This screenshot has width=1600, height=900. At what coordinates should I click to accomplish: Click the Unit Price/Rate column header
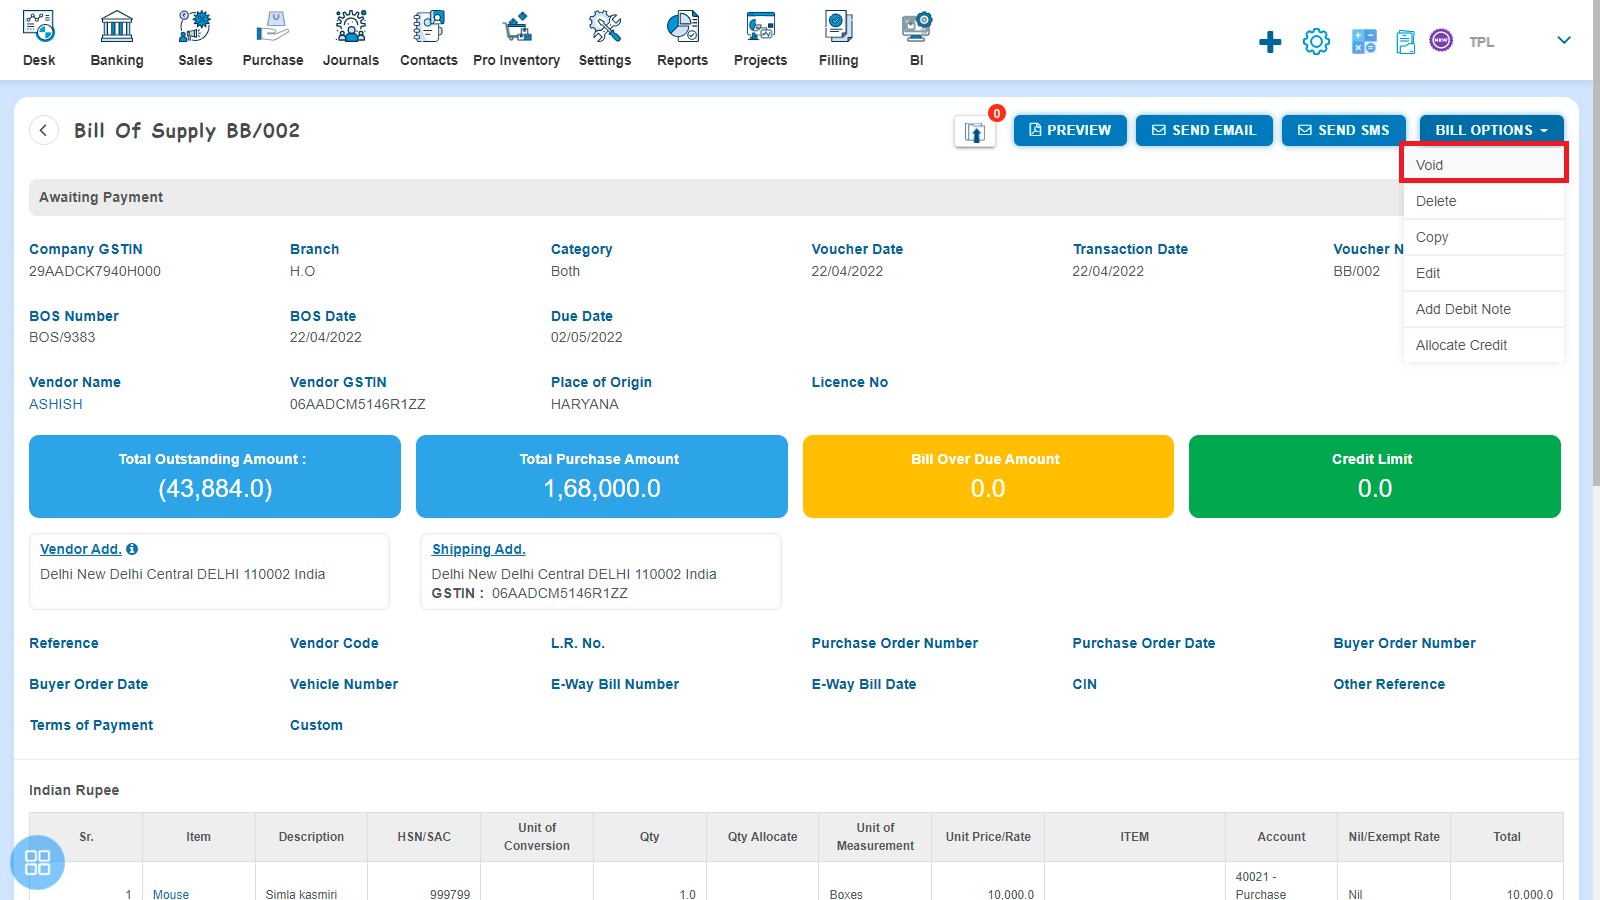point(988,837)
